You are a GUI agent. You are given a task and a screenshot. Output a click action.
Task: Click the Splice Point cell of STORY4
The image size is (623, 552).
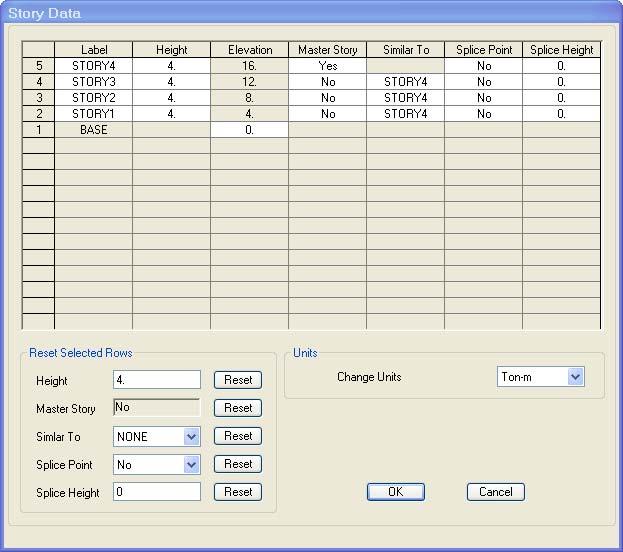click(x=484, y=66)
